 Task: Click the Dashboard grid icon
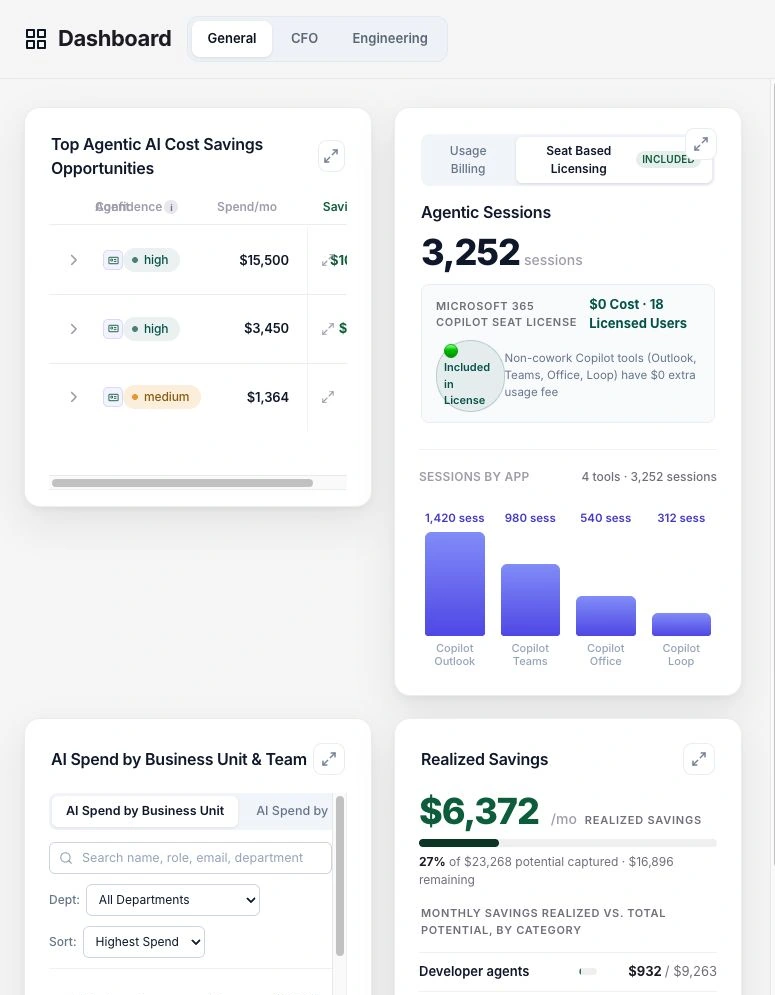click(36, 39)
